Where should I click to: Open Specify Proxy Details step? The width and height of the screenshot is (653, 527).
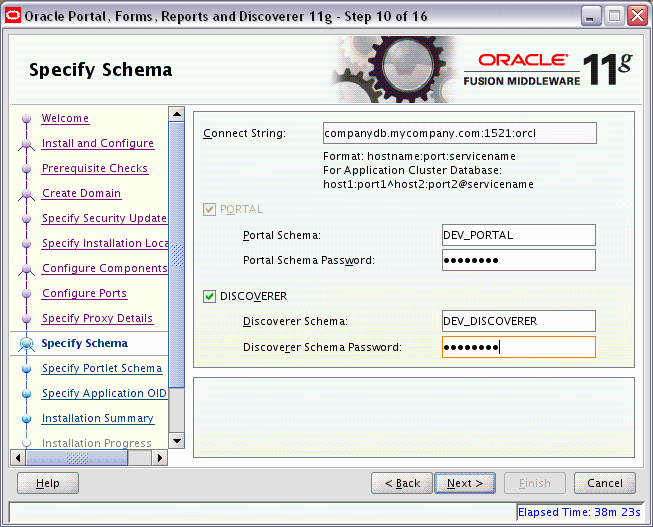(97, 318)
